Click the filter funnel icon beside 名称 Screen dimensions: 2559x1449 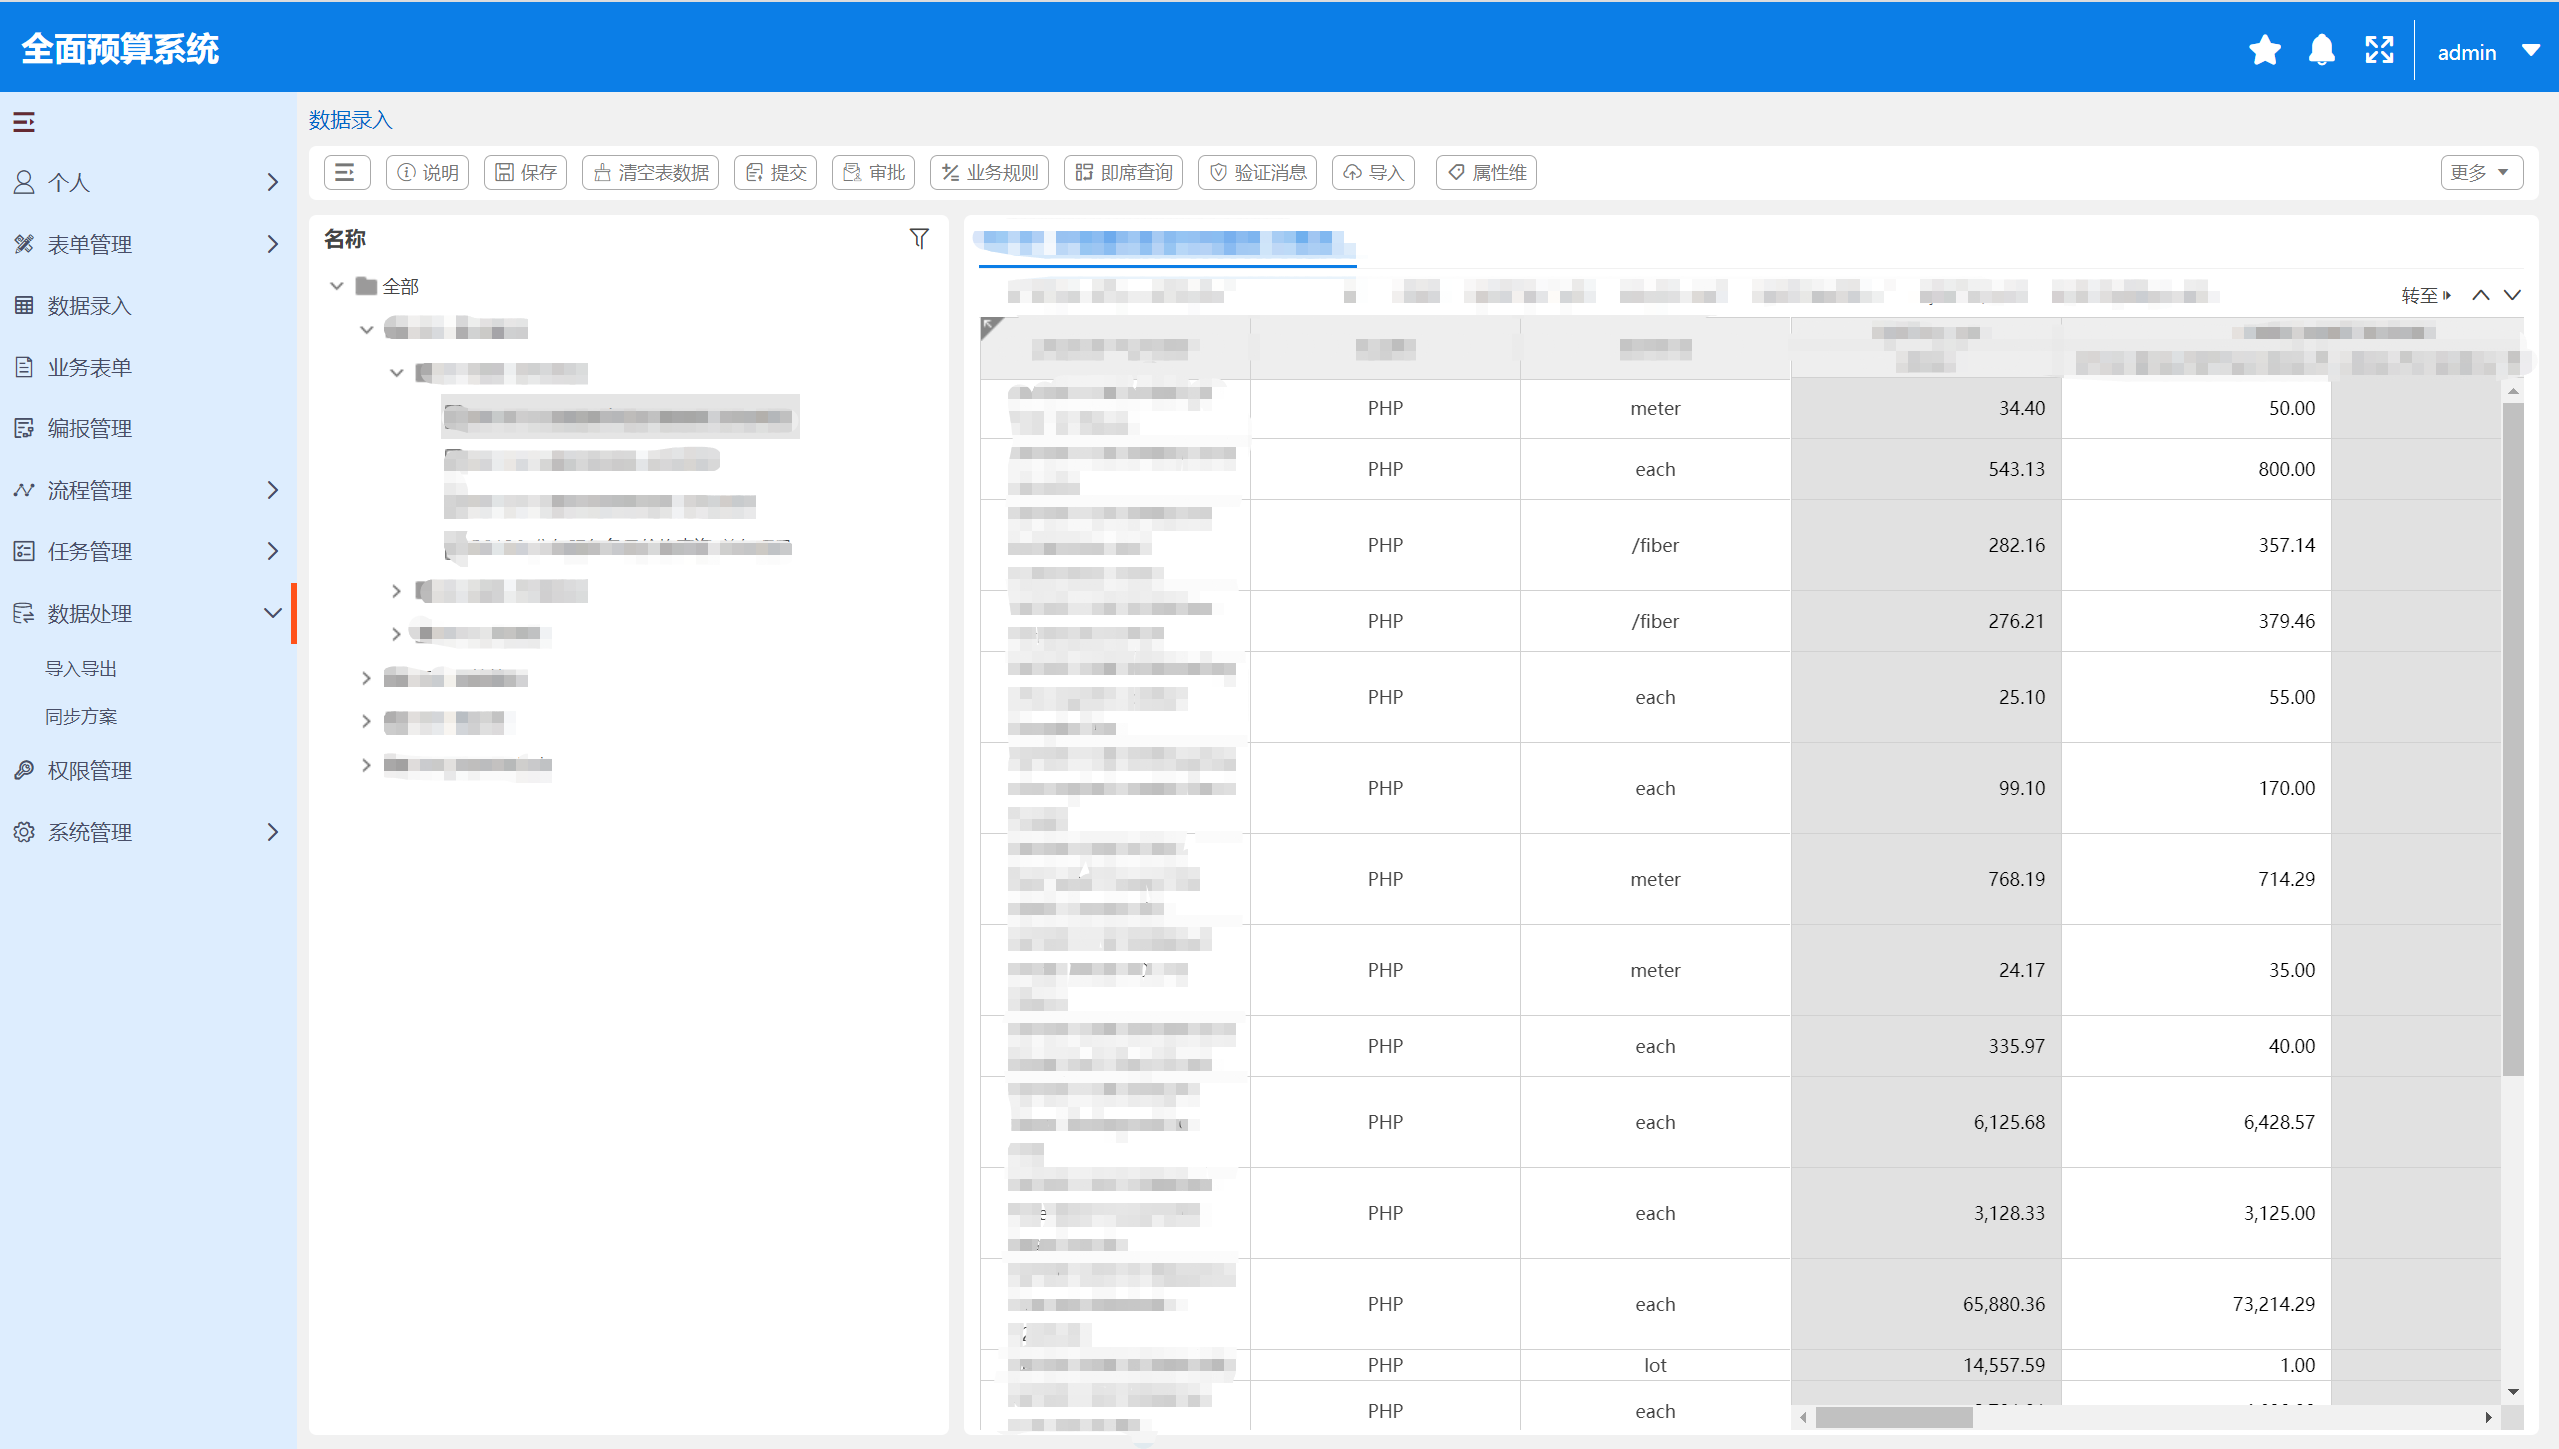coord(919,238)
